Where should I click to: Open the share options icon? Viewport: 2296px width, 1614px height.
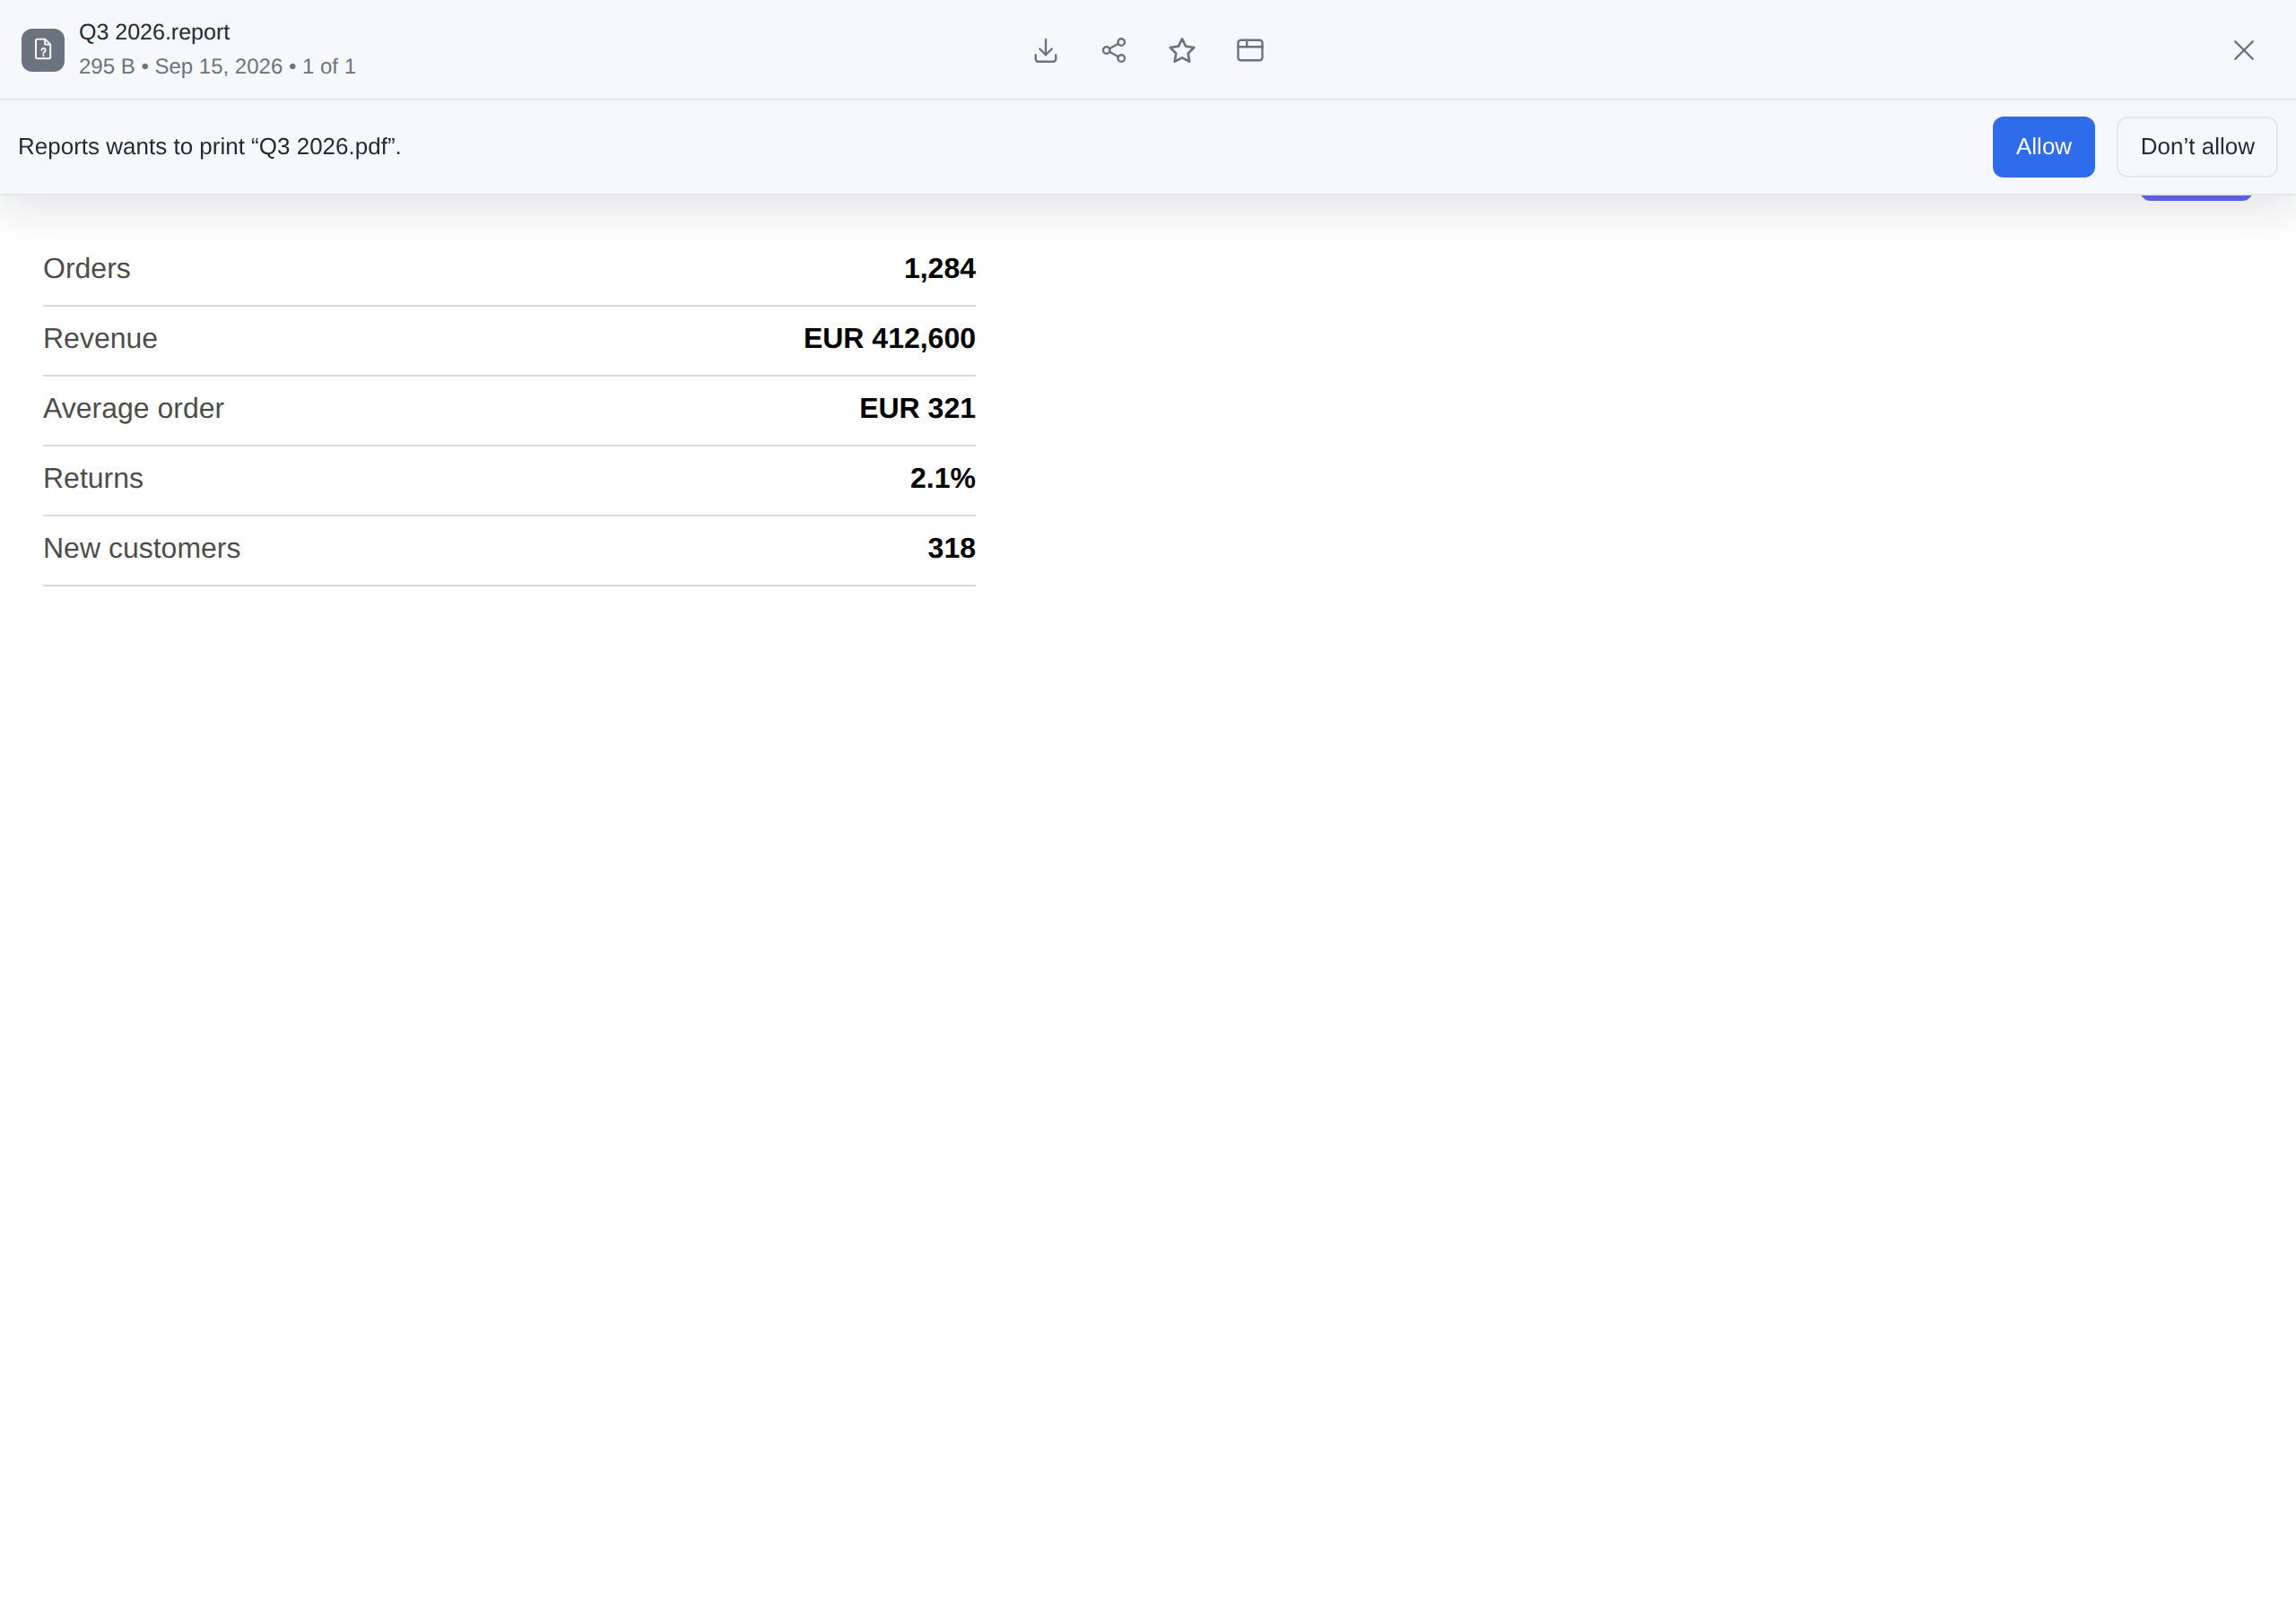(1114, 50)
